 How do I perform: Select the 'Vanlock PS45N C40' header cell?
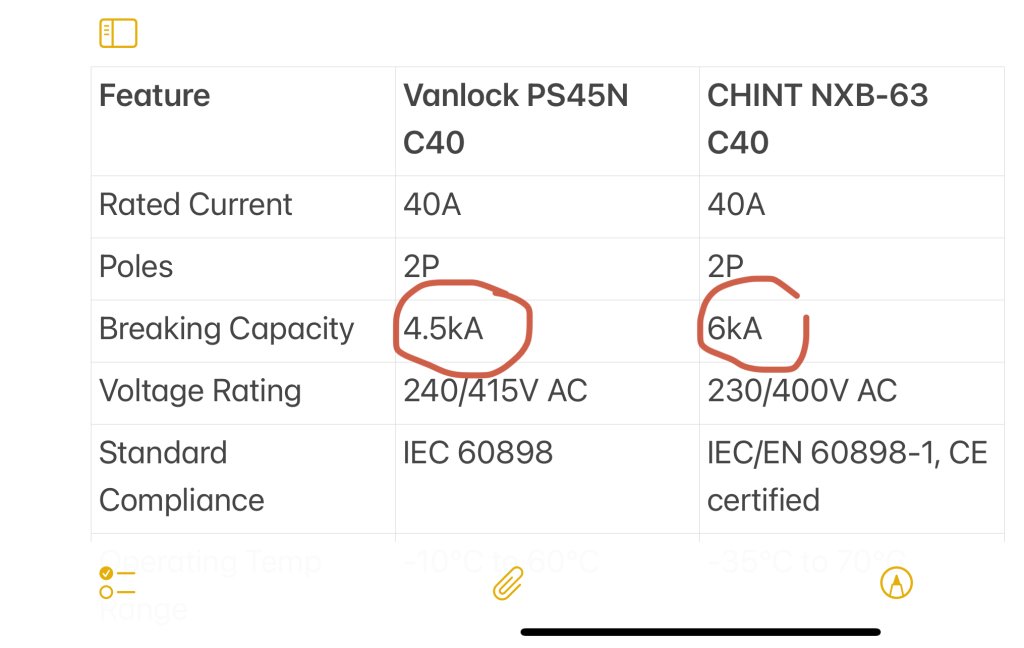[x=547, y=121]
